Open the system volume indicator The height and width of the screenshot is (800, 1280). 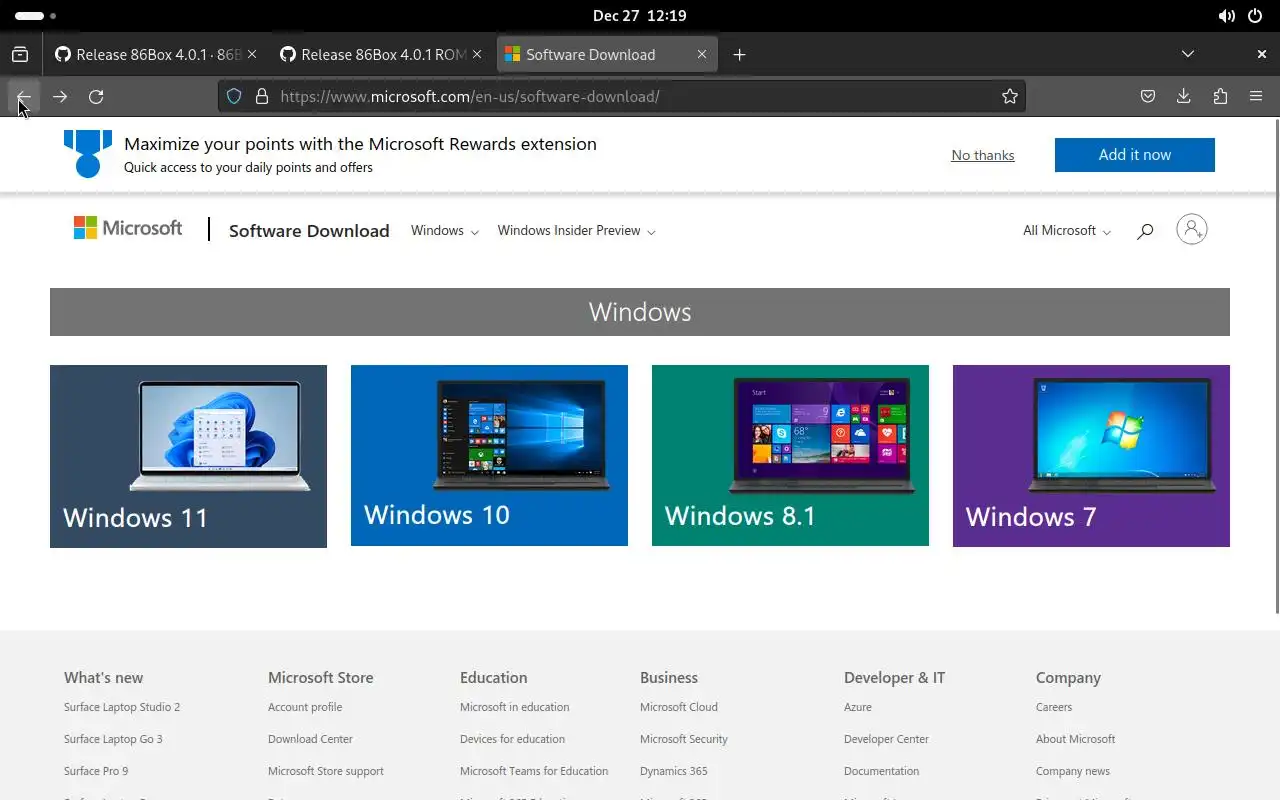1226,16
